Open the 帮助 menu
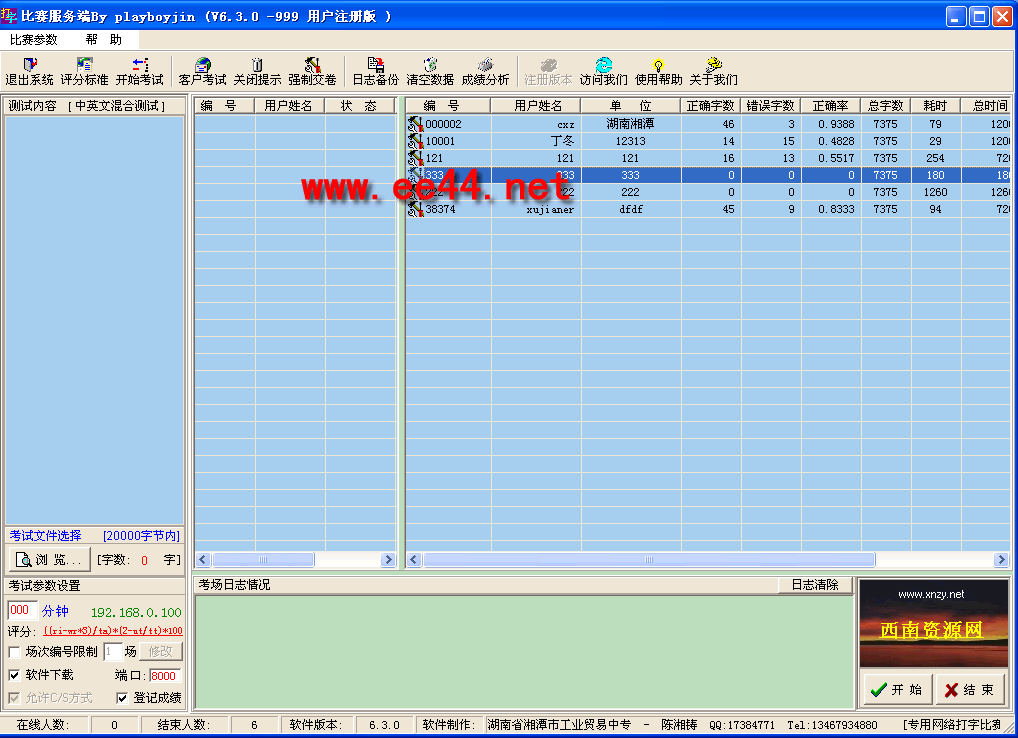Screen dimensions: 1018x738 (103, 40)
